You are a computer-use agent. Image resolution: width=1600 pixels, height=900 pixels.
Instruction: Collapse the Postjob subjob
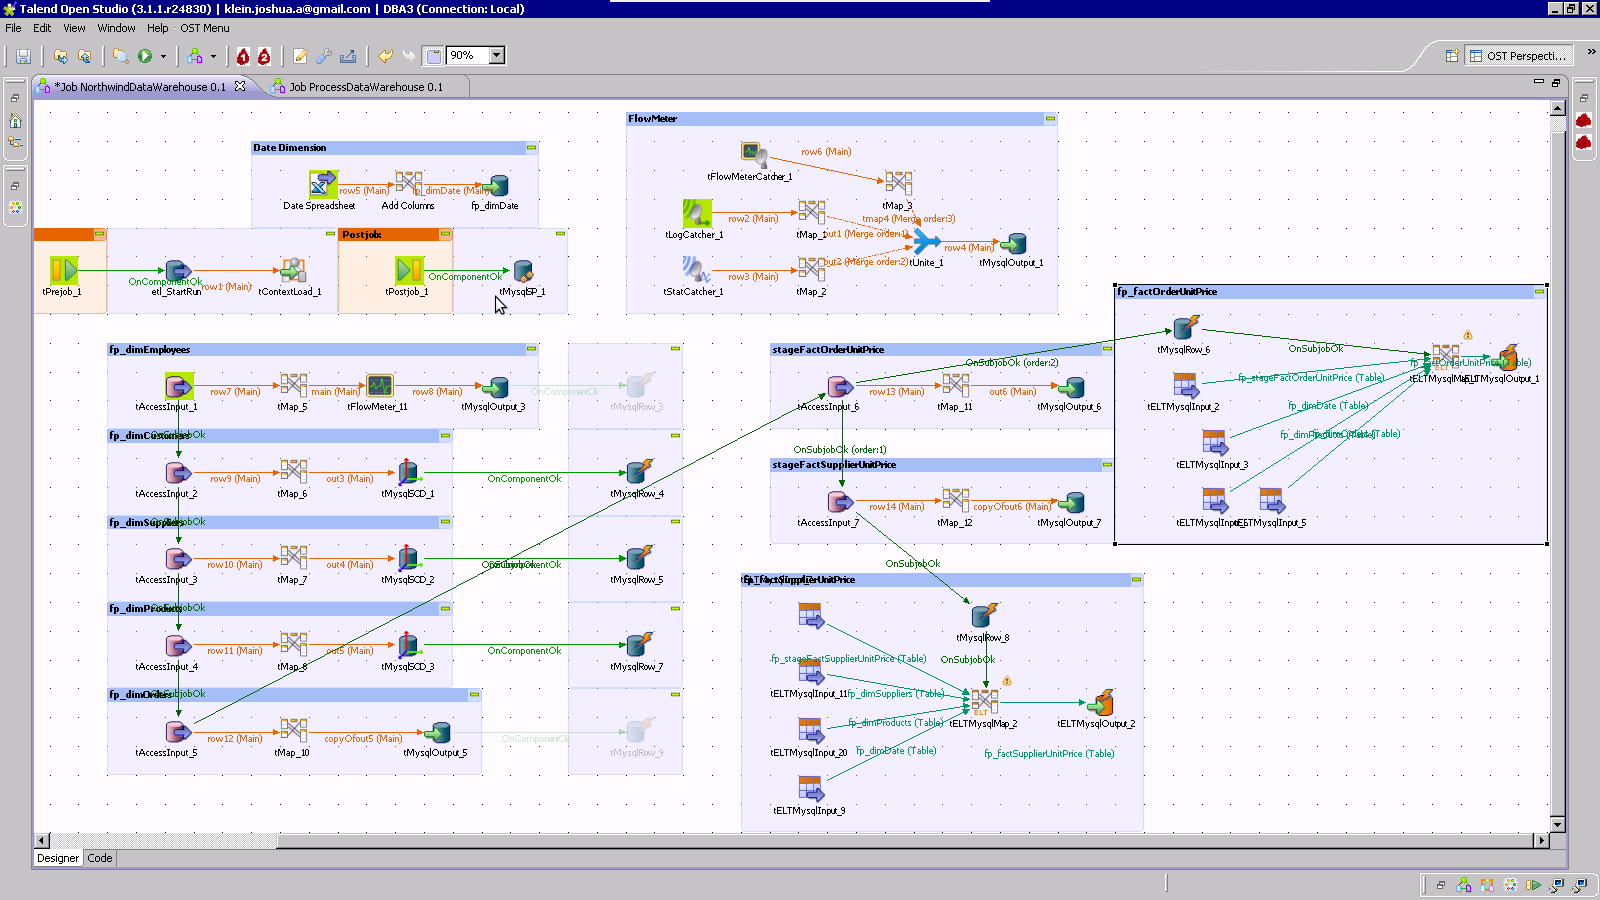445,234
